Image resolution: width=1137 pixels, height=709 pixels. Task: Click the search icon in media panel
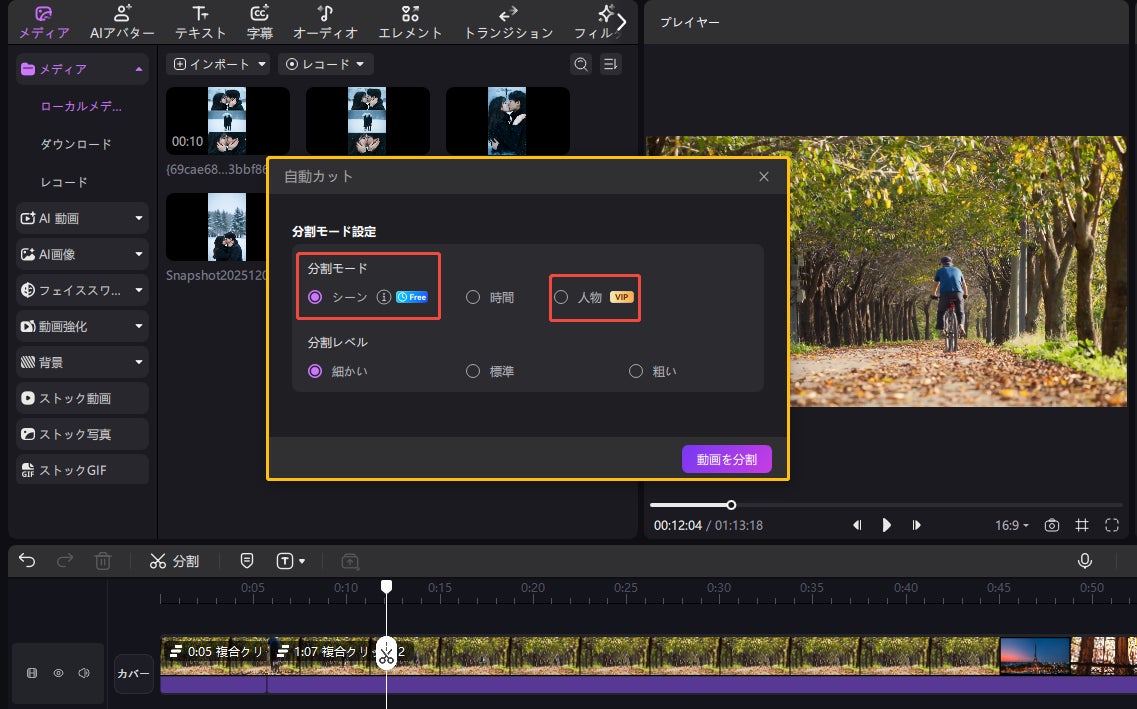coord(580,64)
